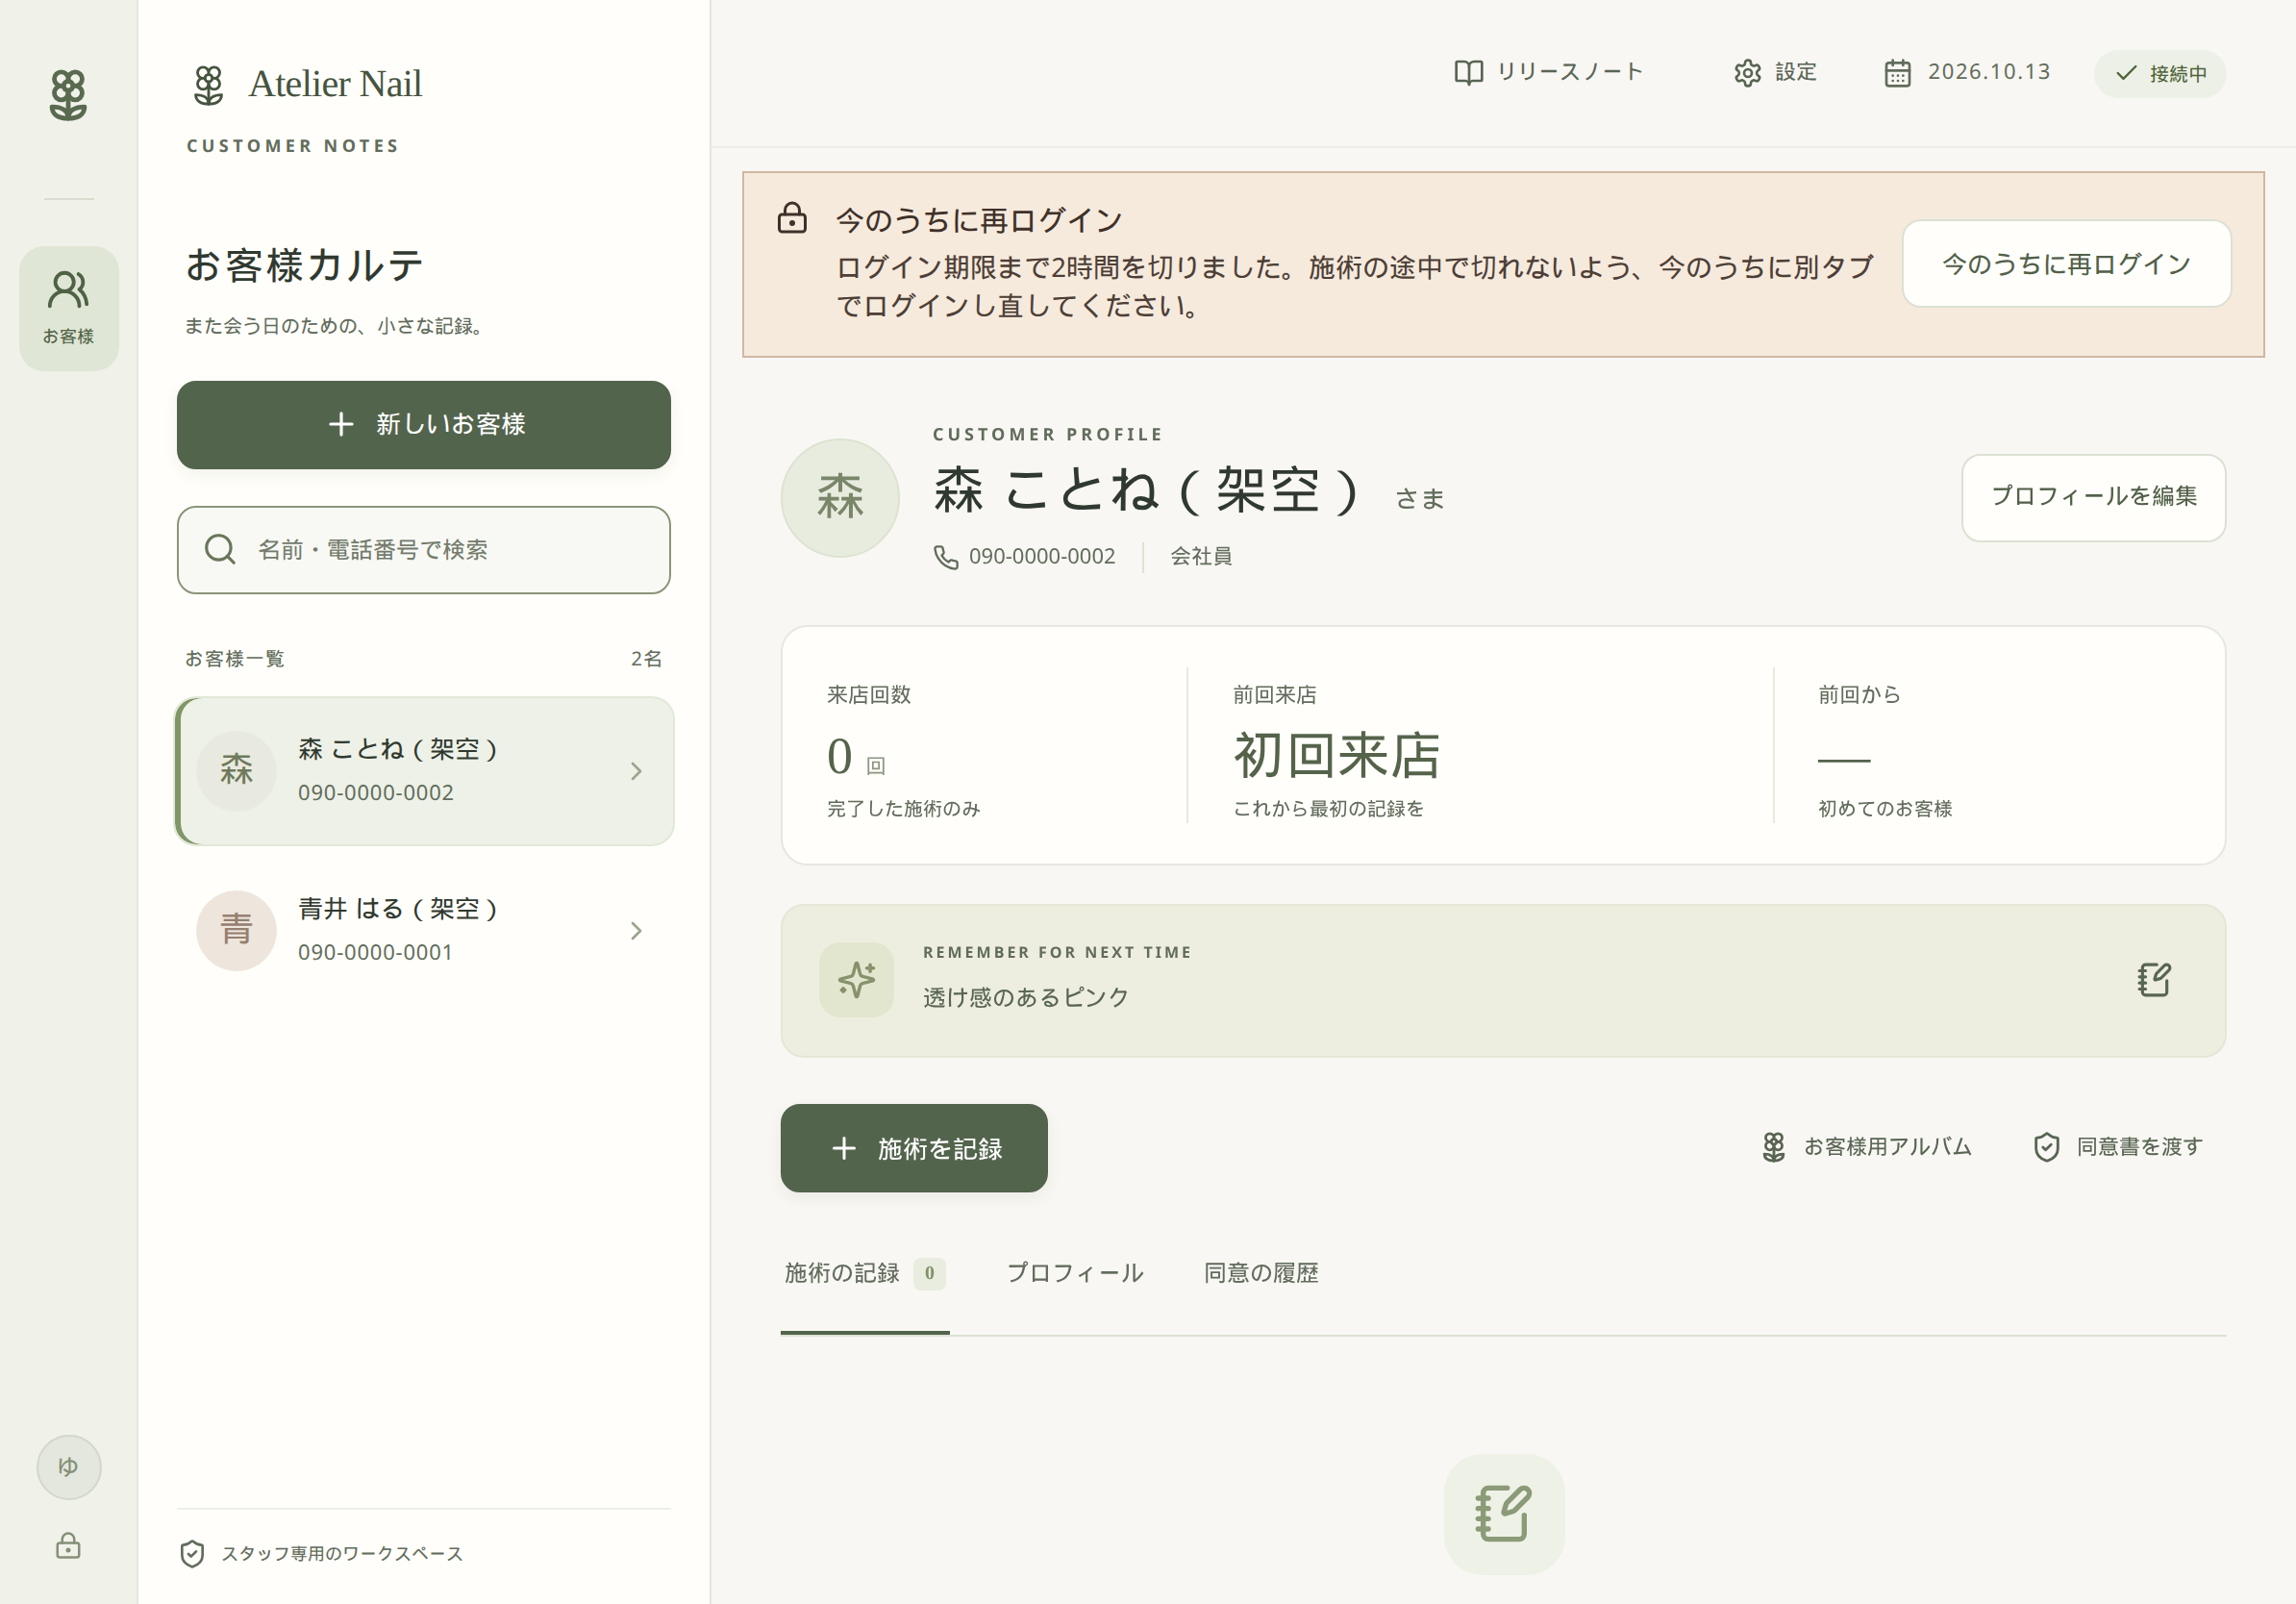Select customer 青井 はる（架空）in the list
Image resolution: width=2296 pixels, height=1604 pixels.
(424, 931)
